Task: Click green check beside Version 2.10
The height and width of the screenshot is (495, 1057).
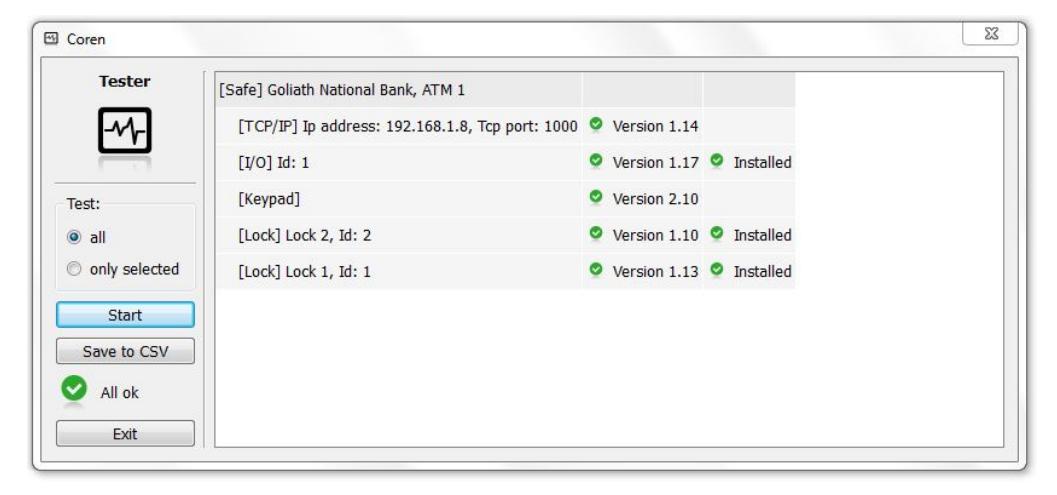Action: 595,196
